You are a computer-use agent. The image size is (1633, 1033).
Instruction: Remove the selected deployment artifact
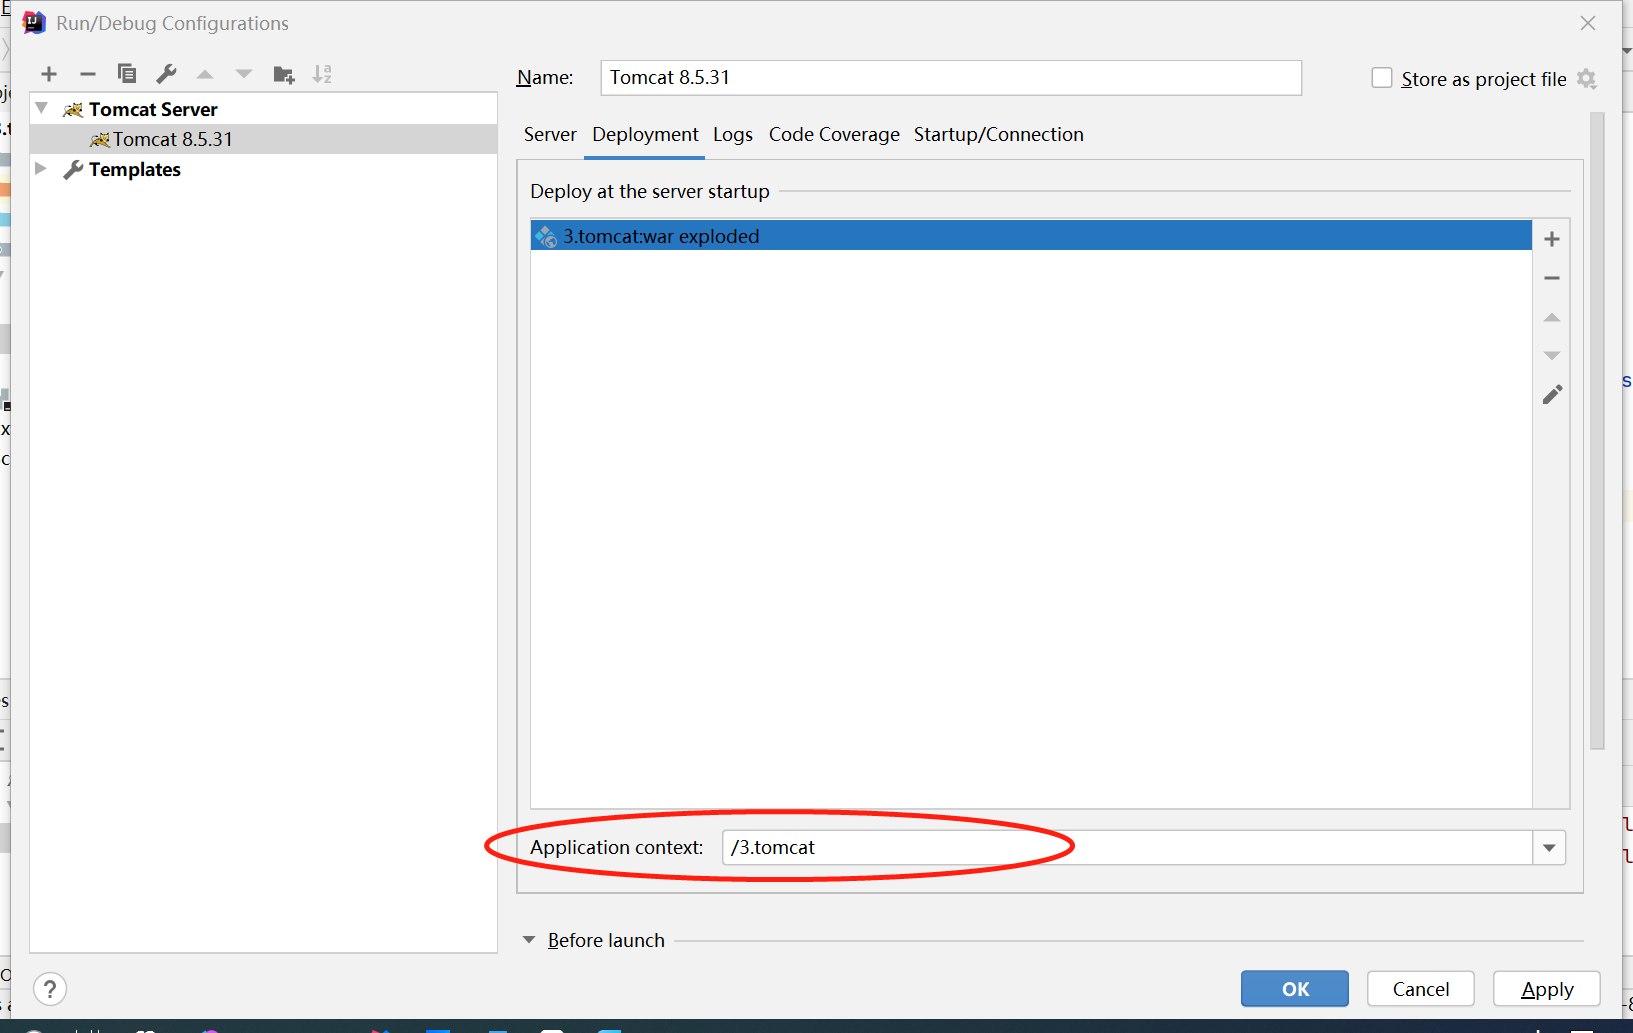(1552, 278)
